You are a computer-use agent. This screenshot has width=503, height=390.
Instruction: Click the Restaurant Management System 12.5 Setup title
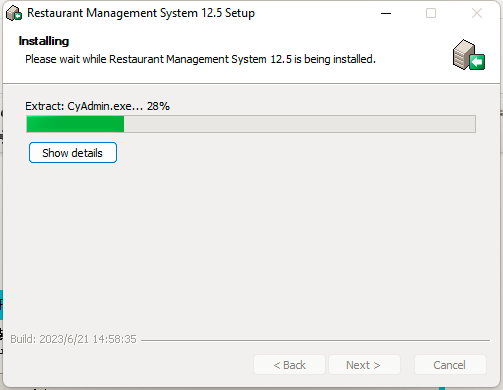click(x=141, y=13)
